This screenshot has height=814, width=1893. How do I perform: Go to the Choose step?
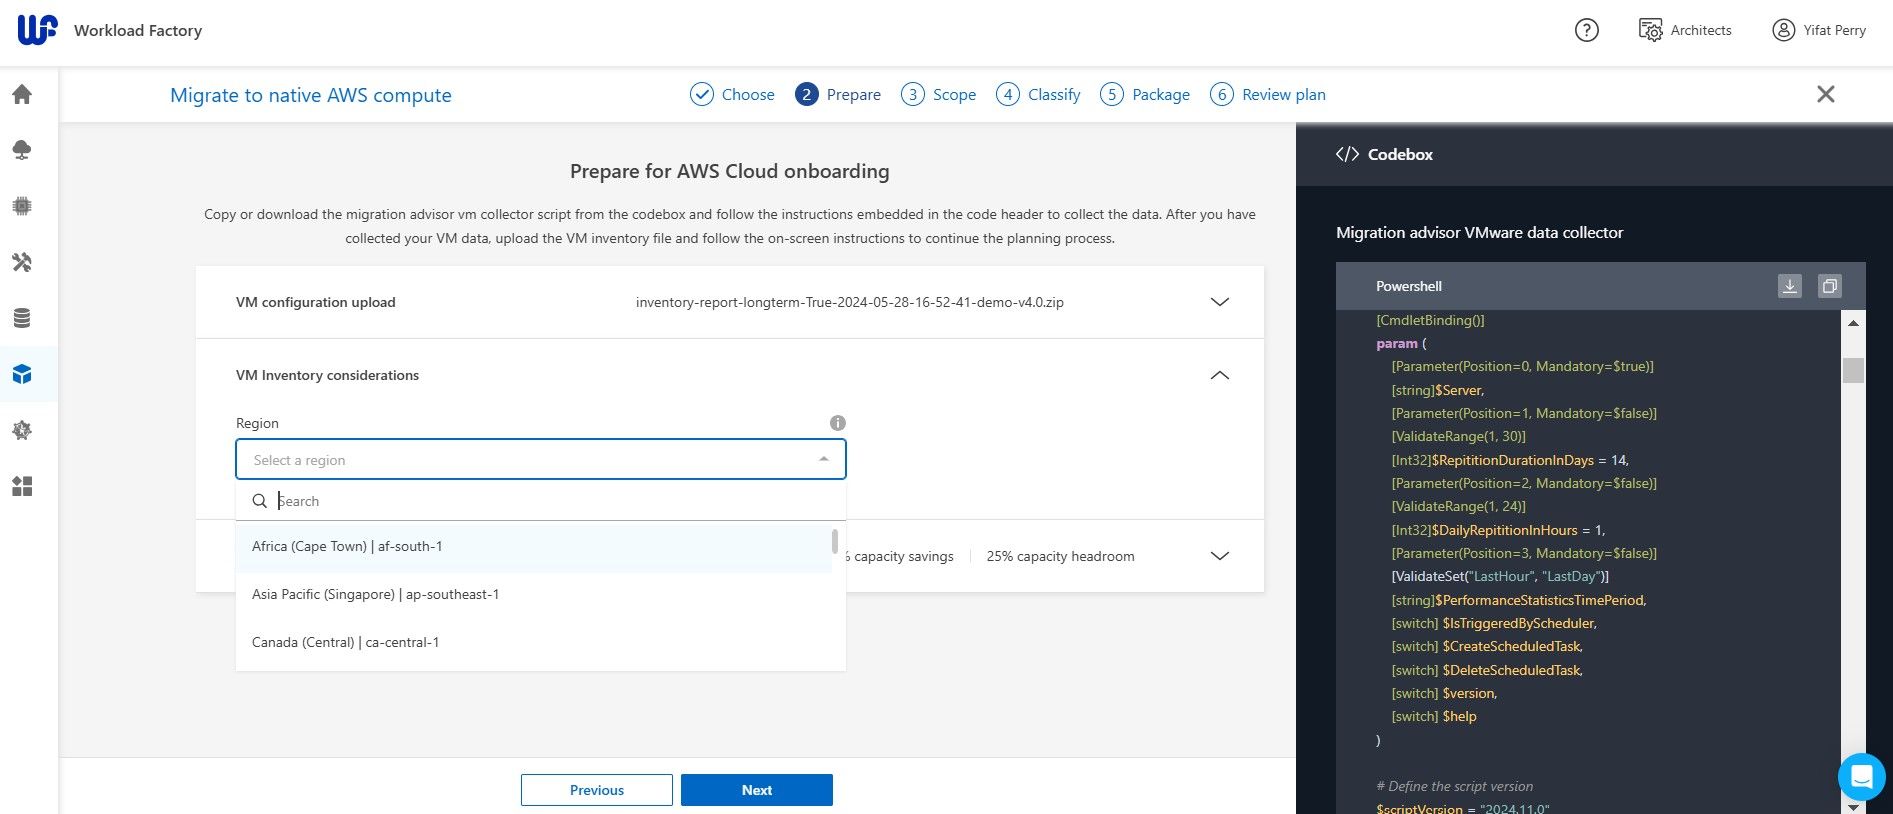(732, 95)
